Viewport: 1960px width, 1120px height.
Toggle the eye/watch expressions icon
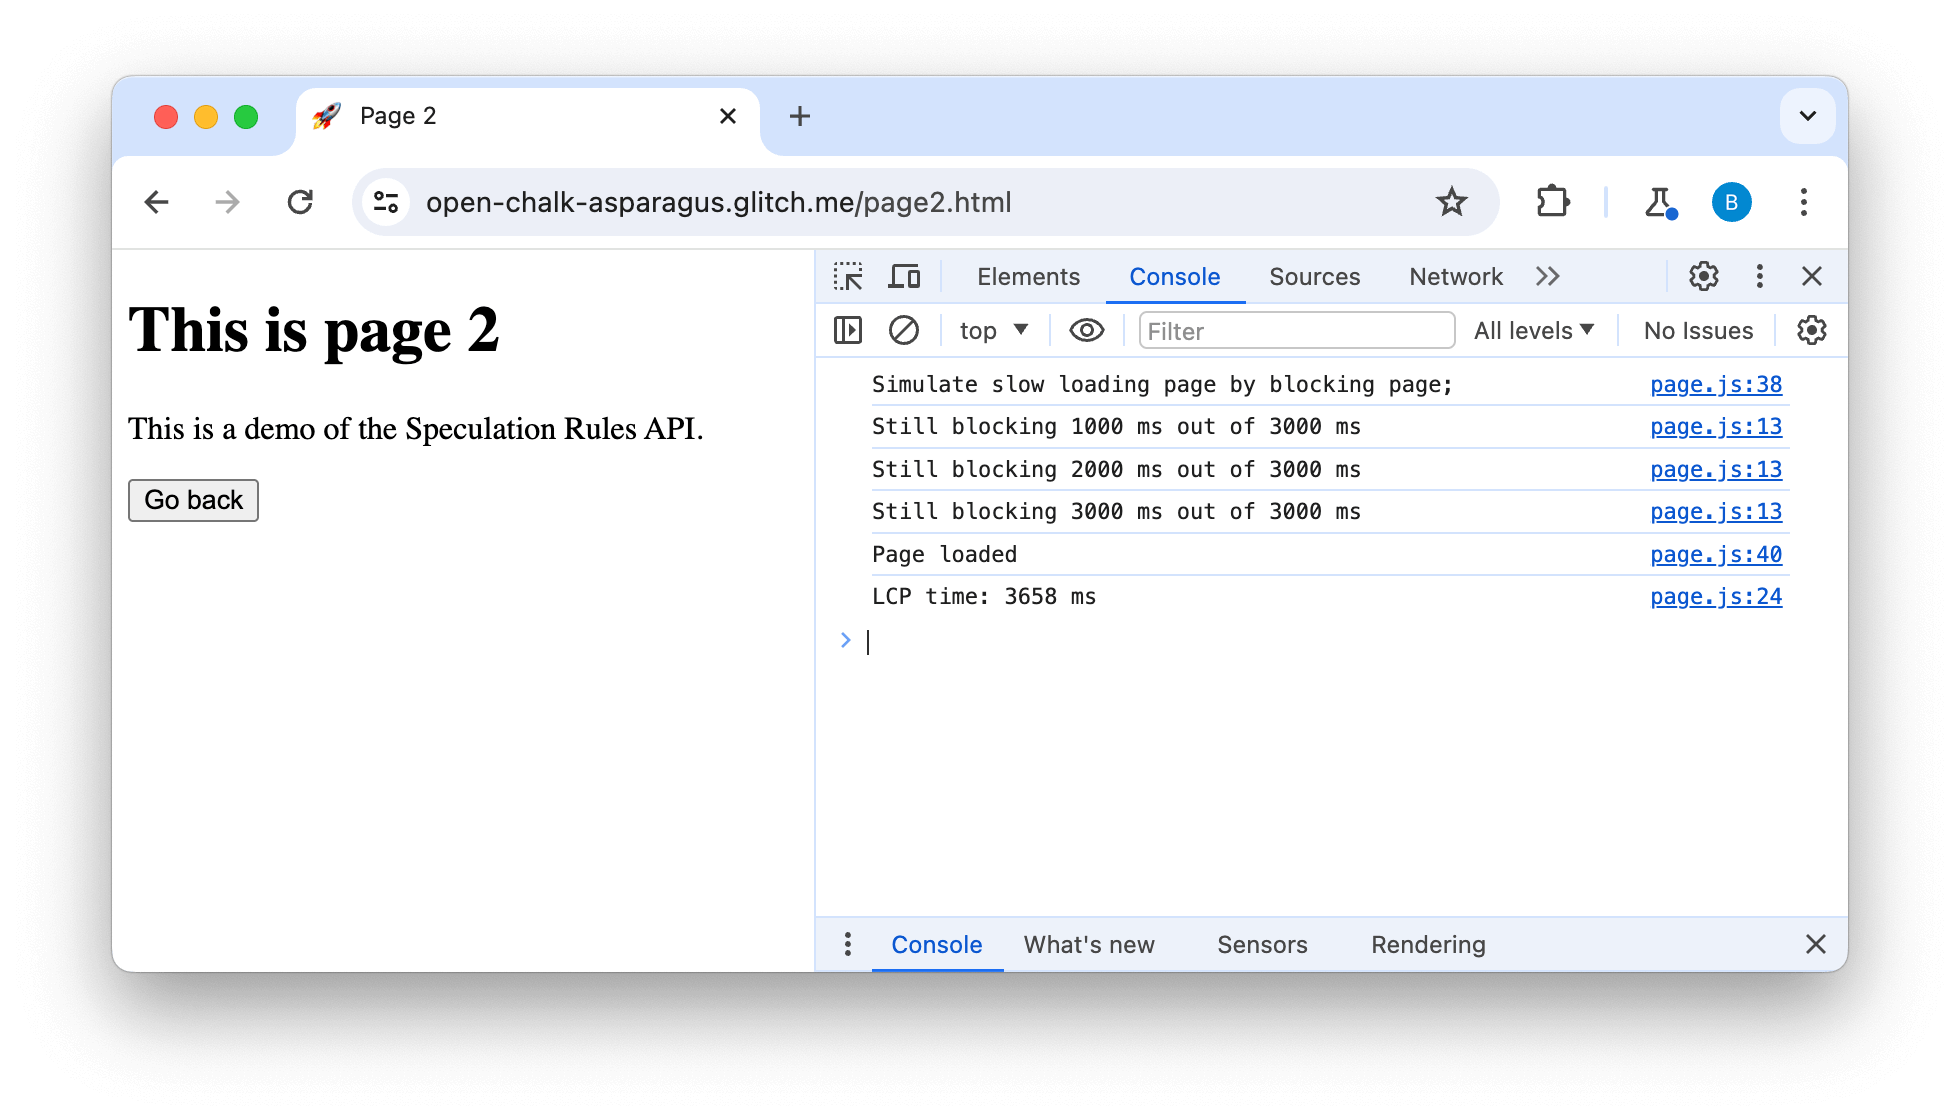point(1086,331)
